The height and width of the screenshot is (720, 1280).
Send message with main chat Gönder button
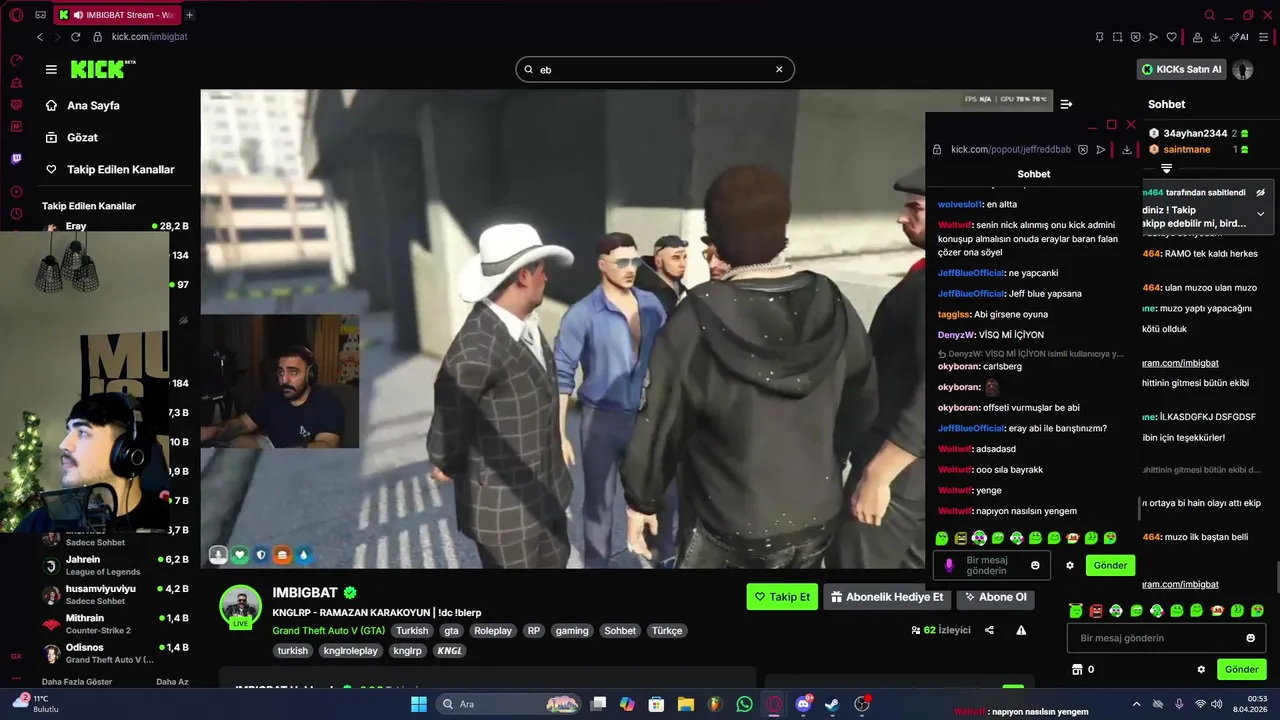click(1242, 669)
